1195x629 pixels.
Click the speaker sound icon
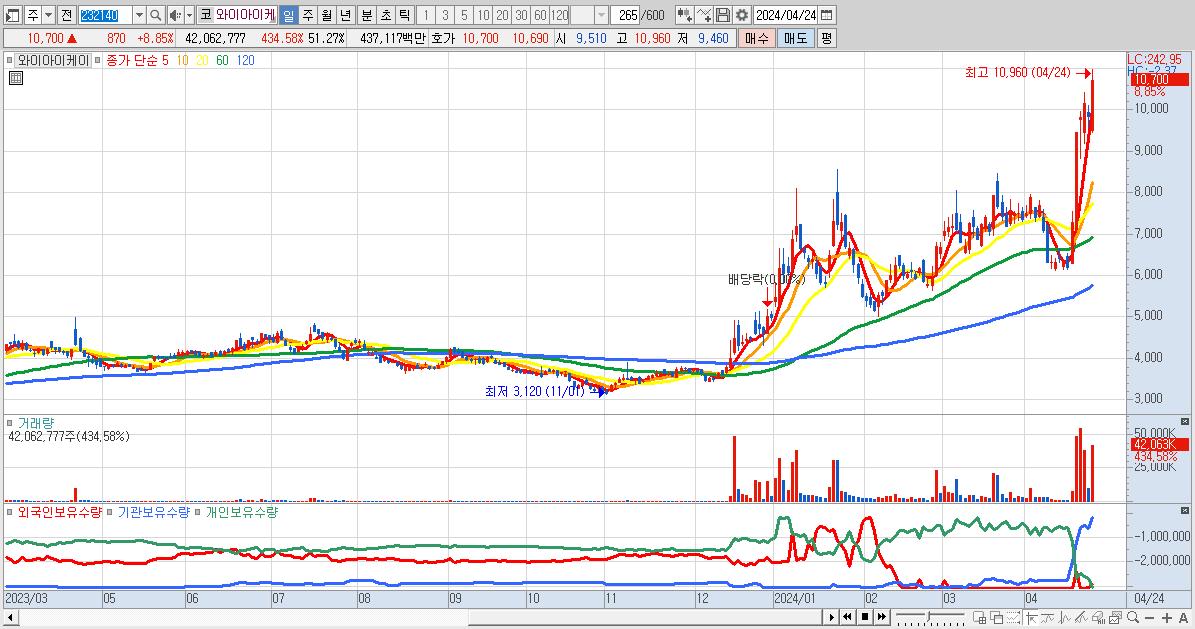click(x=175, y=15)
